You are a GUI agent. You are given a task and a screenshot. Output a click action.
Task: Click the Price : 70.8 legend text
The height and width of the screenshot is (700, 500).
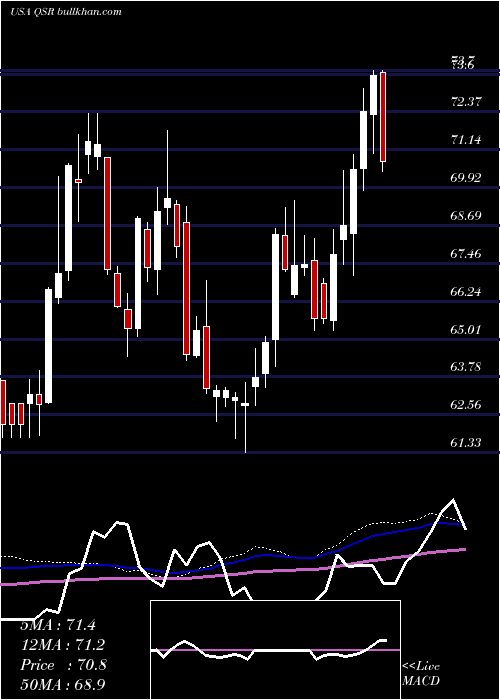[63, 665]
